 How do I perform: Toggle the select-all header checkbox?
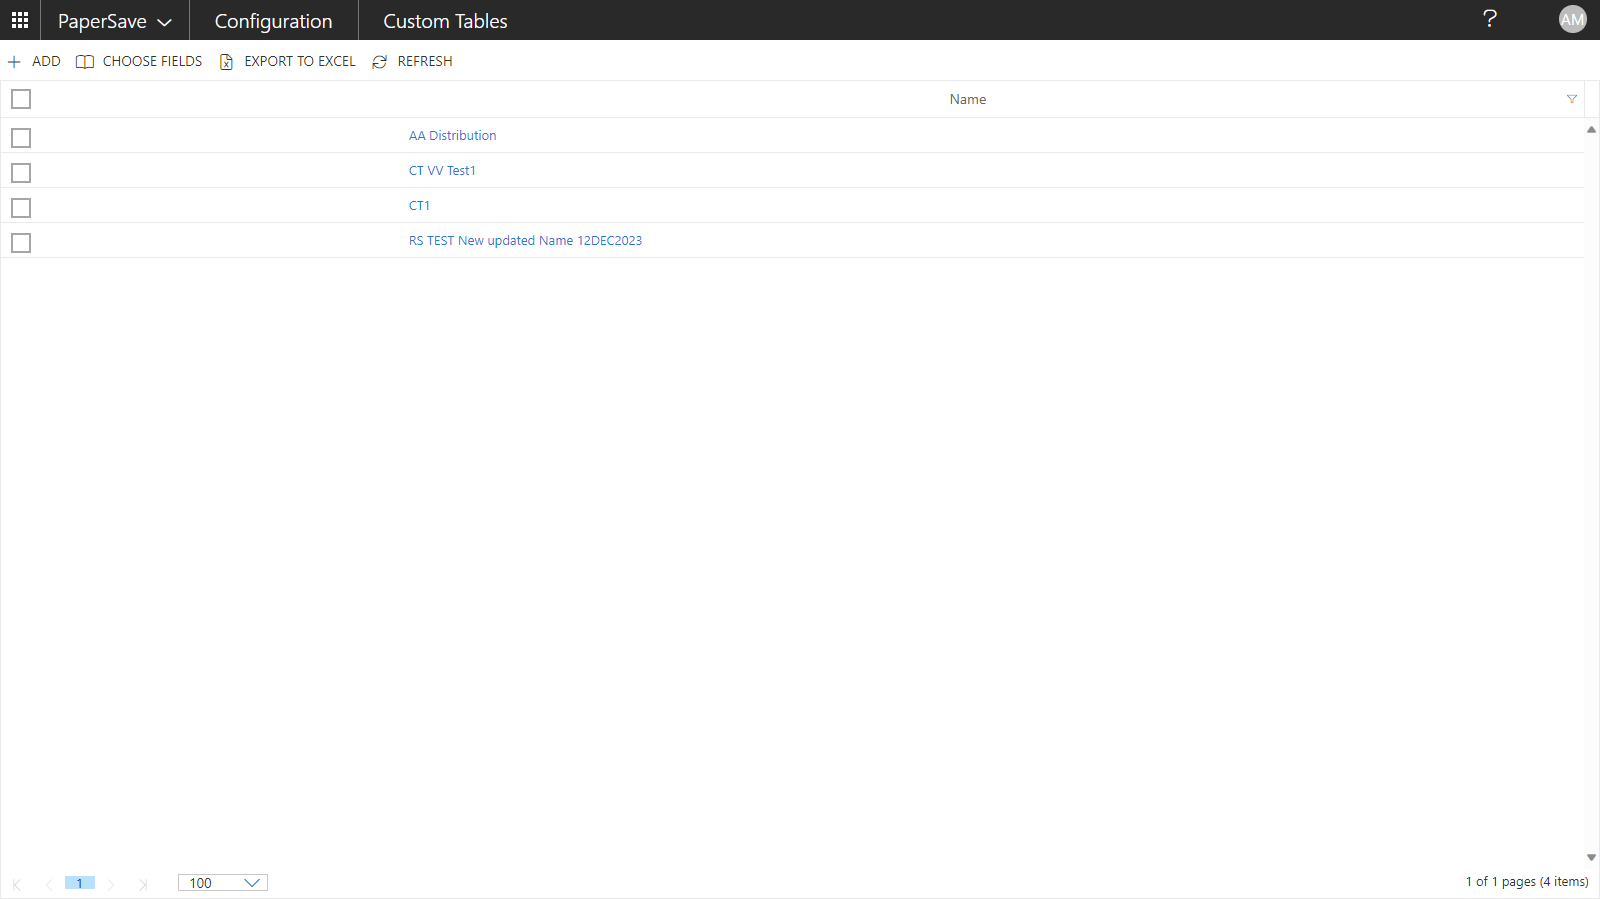(21, 99)
